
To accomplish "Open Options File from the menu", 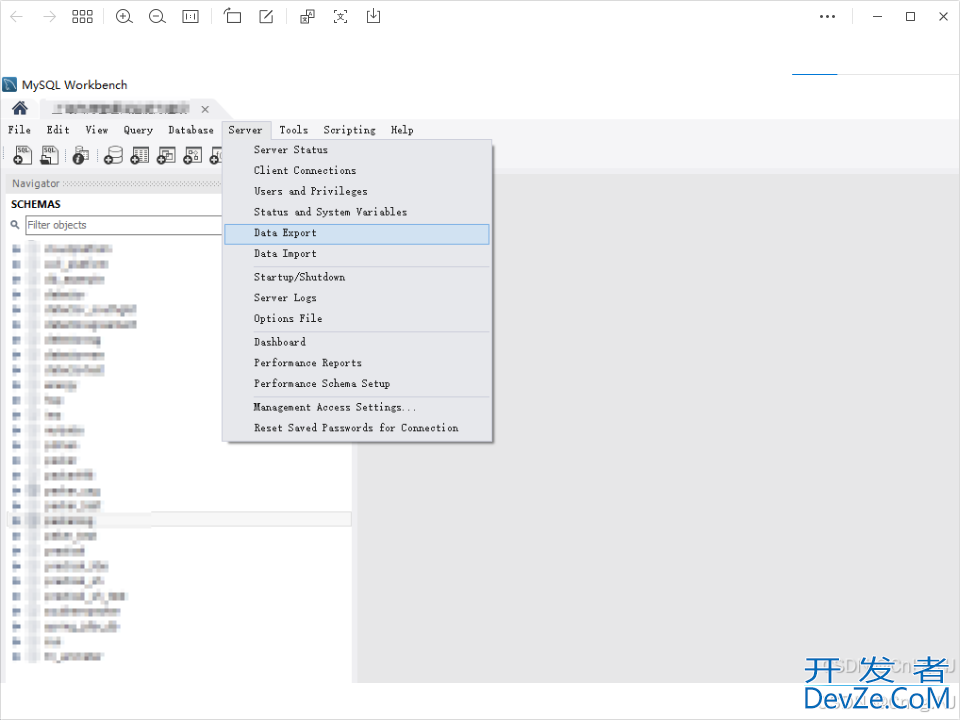I will [357, 319].
